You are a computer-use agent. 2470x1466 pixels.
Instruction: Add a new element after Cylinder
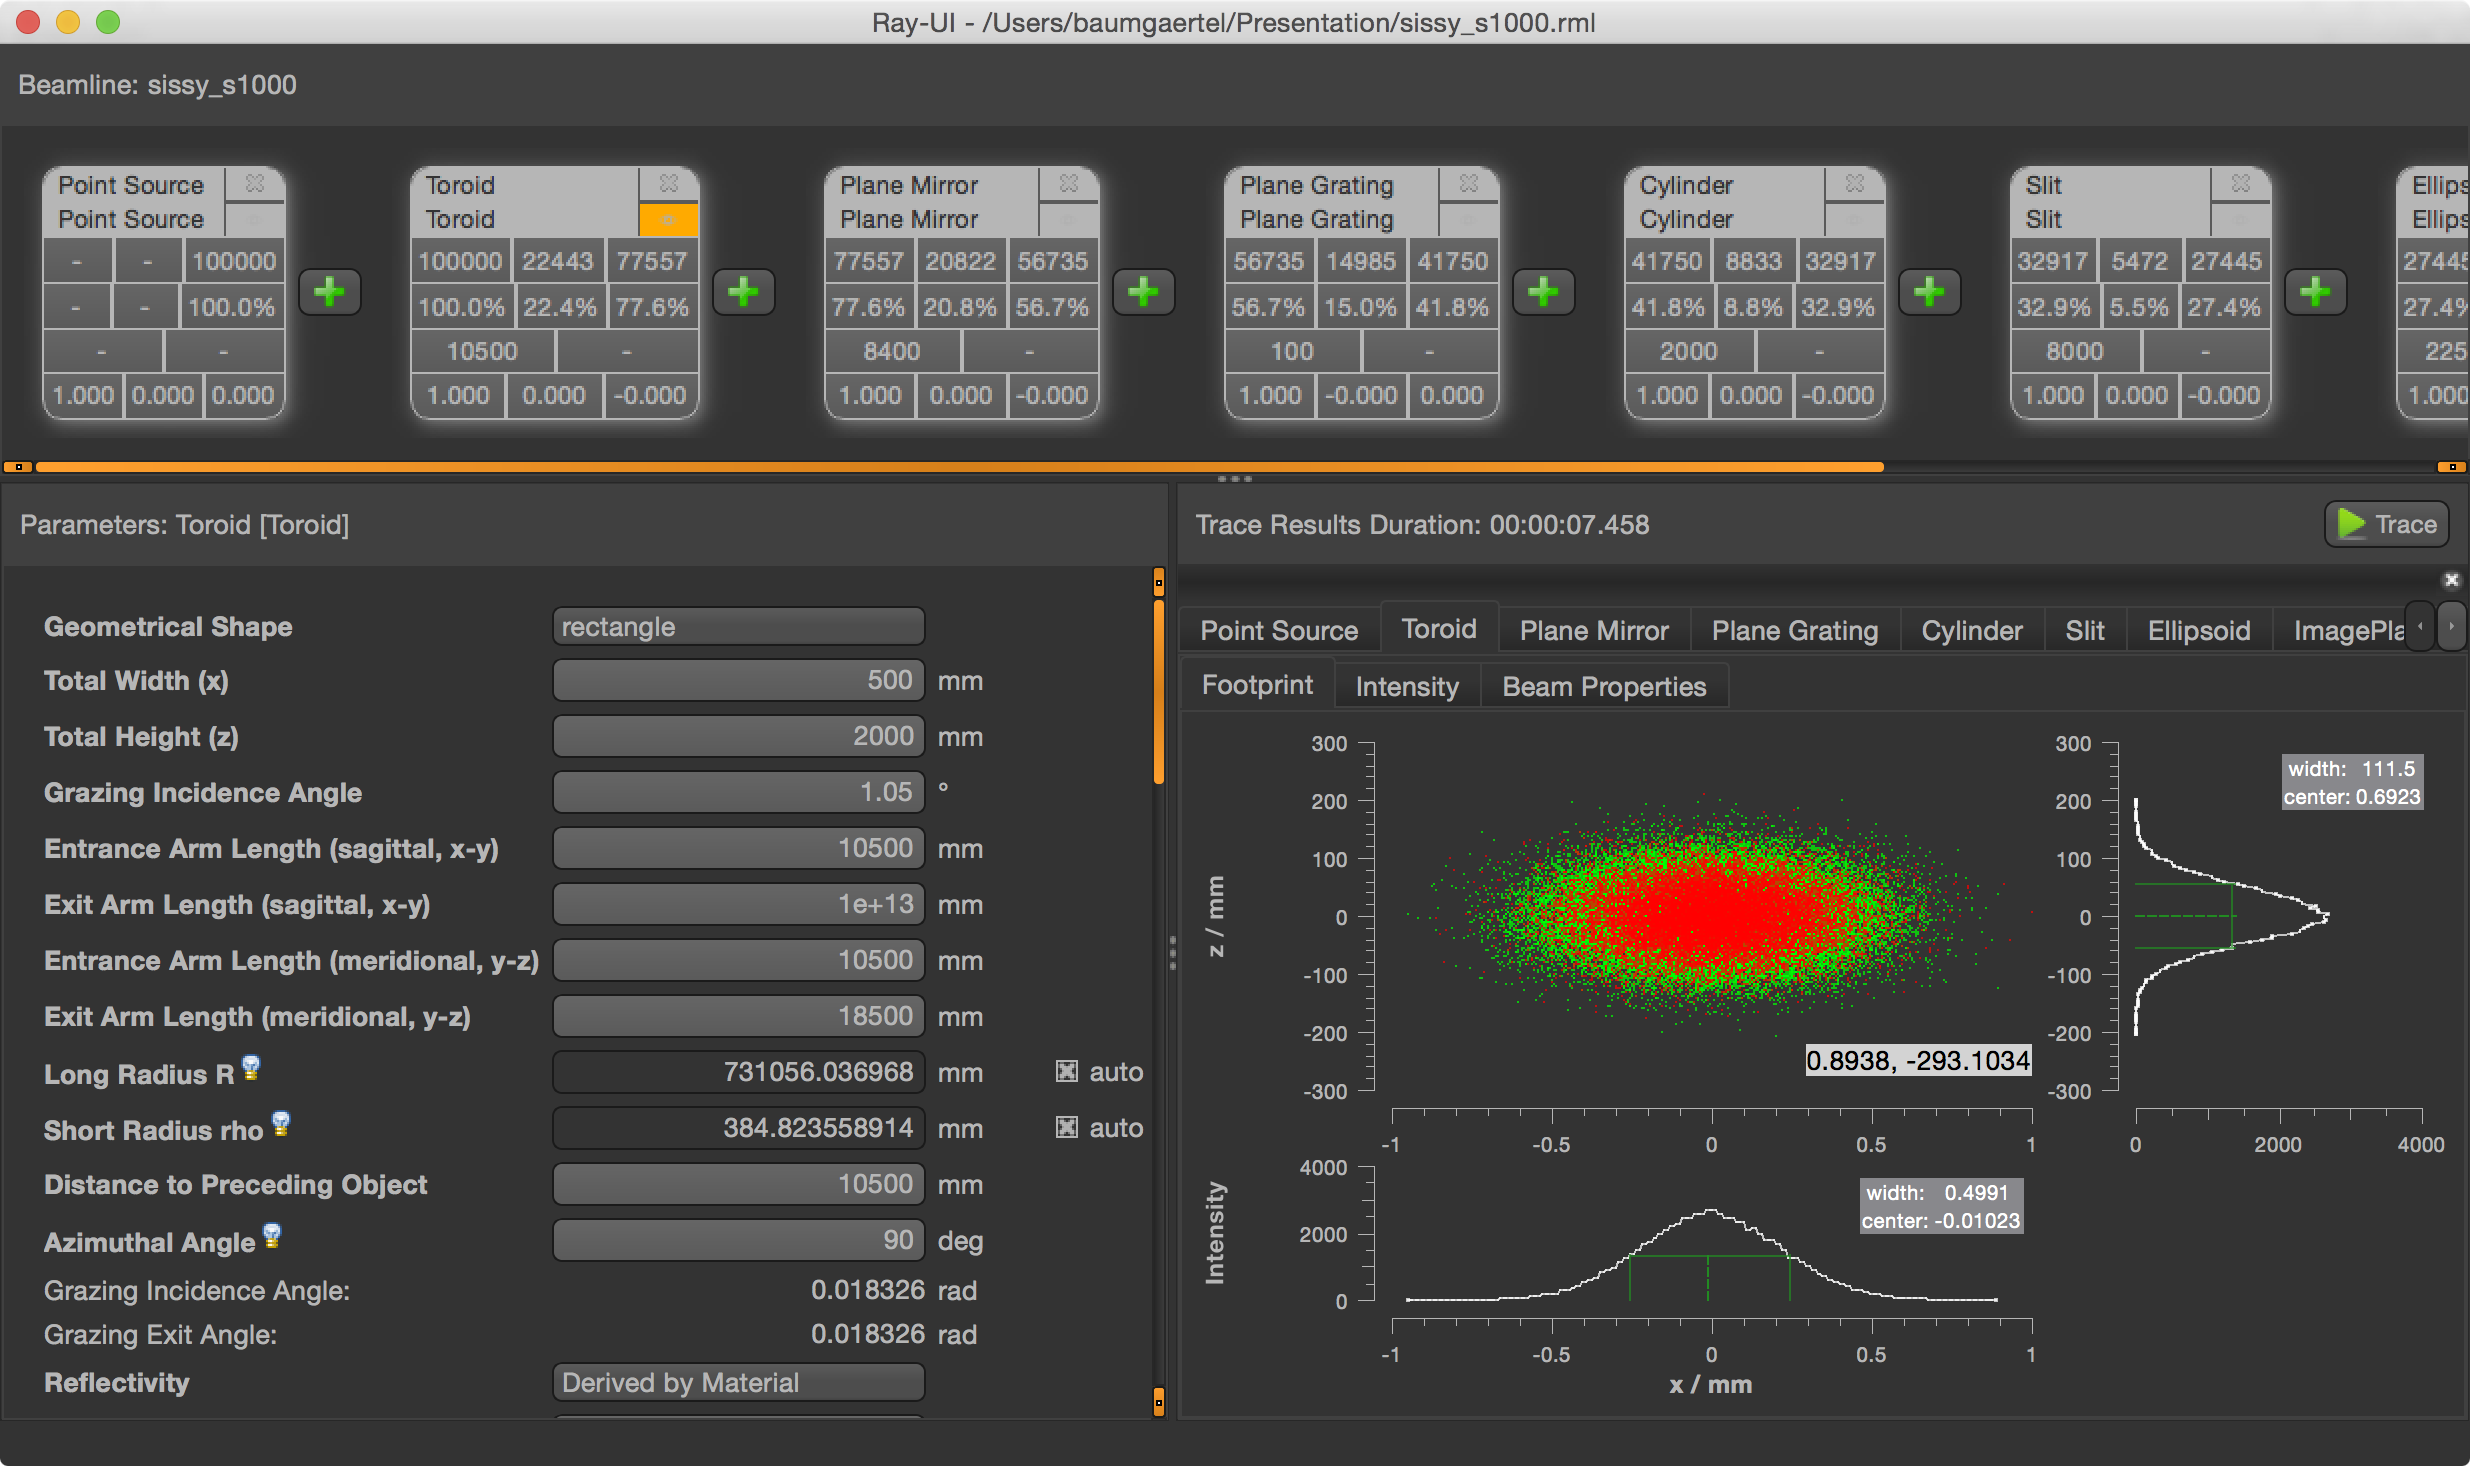1929,291
